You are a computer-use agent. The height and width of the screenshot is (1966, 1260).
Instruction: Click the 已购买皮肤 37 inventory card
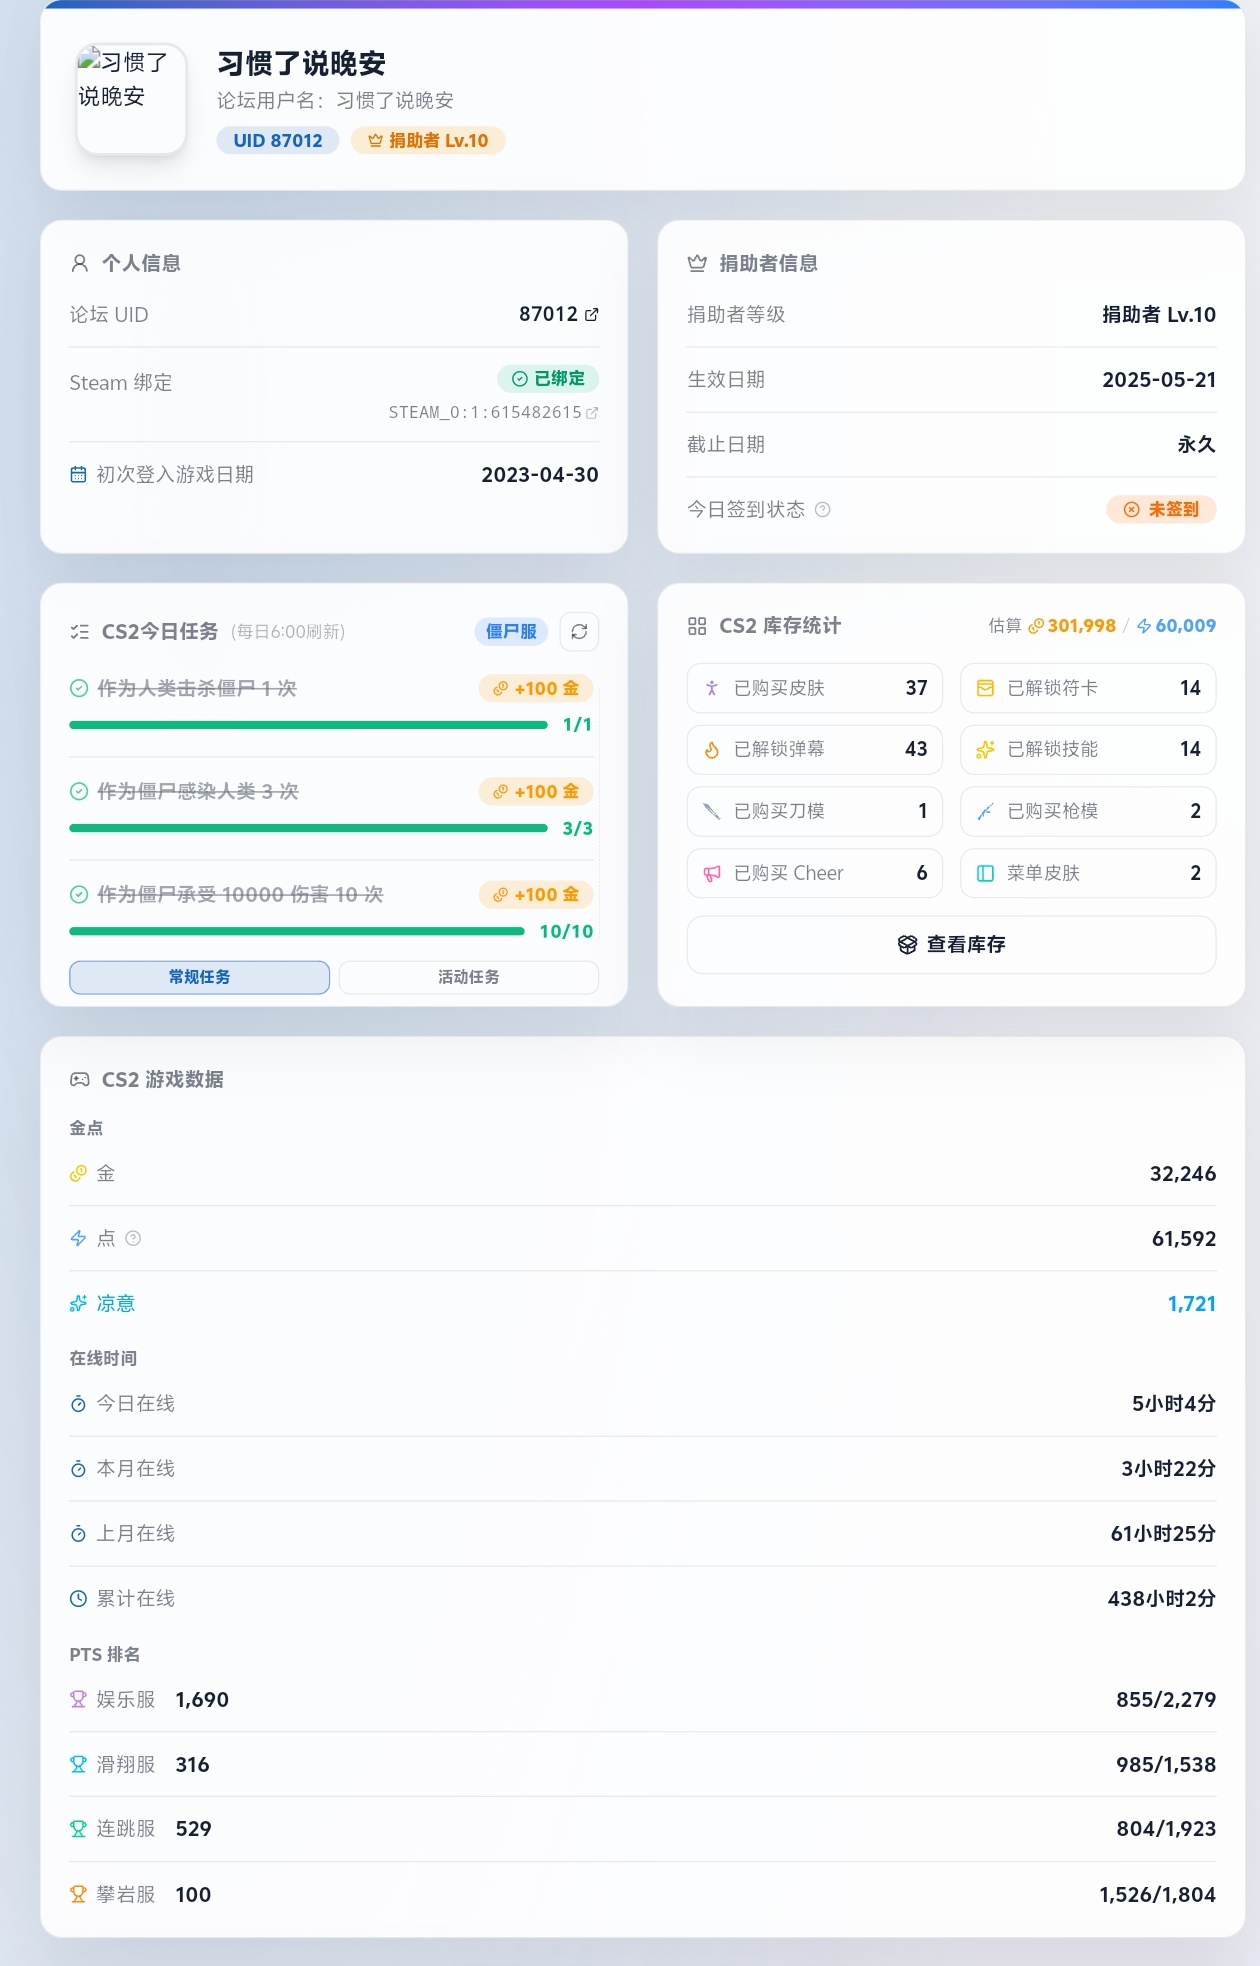814,688
